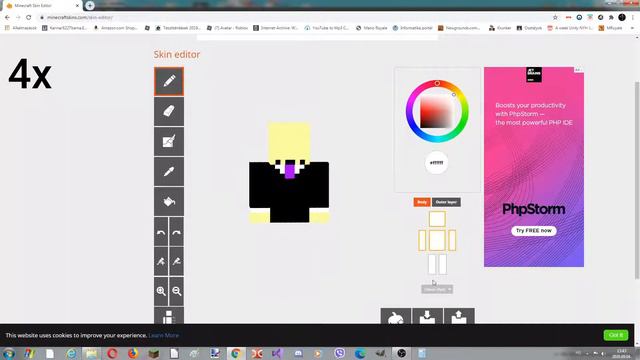Select the auto-tone brush tool below Eraser
The image size is (640, 360).
169,141
